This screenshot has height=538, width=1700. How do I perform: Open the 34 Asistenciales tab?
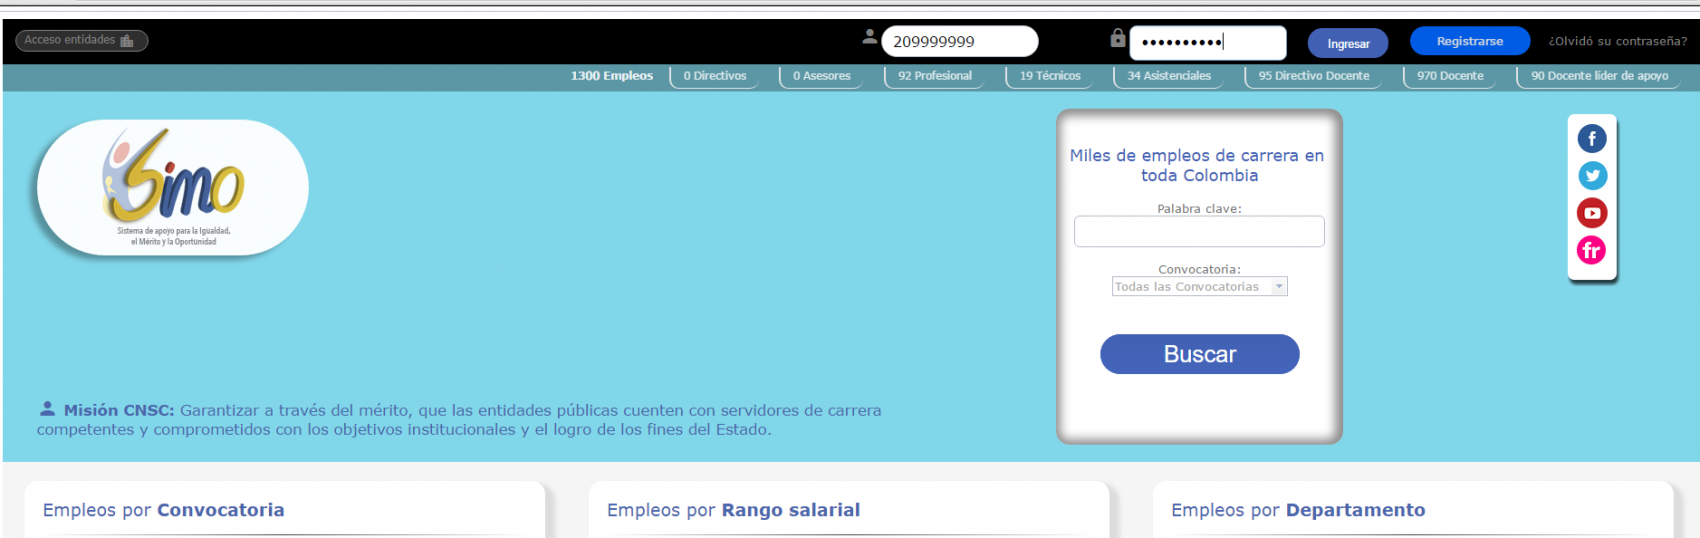pyautogui.click(x=1169, y=76)
